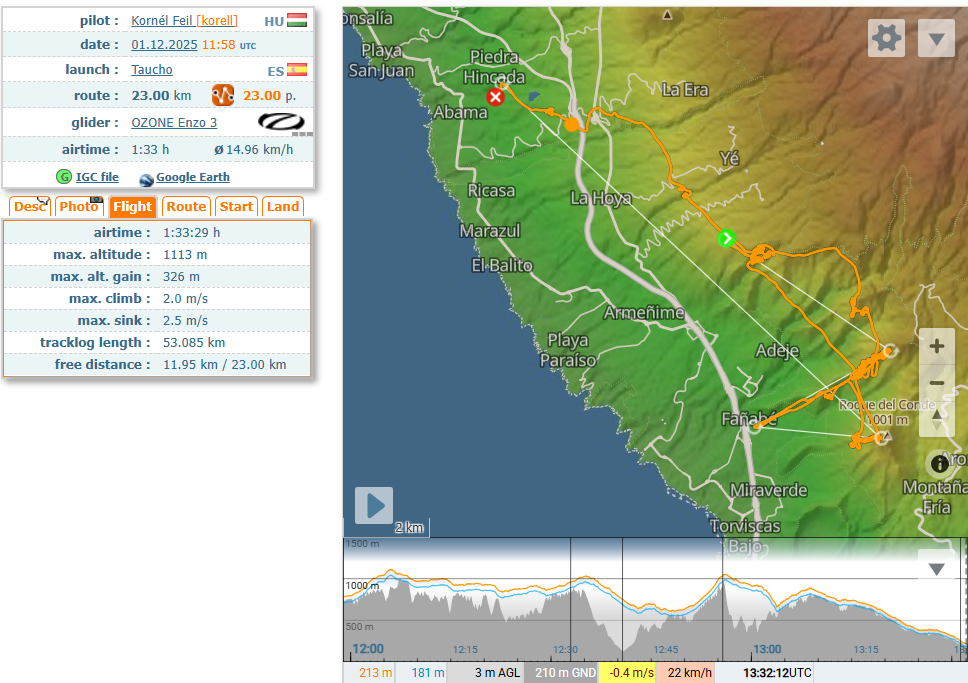Expand the map layers dropdown arrow
Viewport: 968px width, 683px height.
936,39
